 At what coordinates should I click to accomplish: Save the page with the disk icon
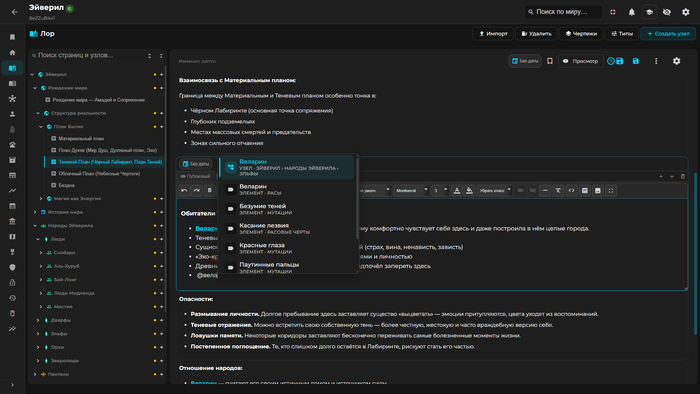pyautogui.click(x=636, y=61)
